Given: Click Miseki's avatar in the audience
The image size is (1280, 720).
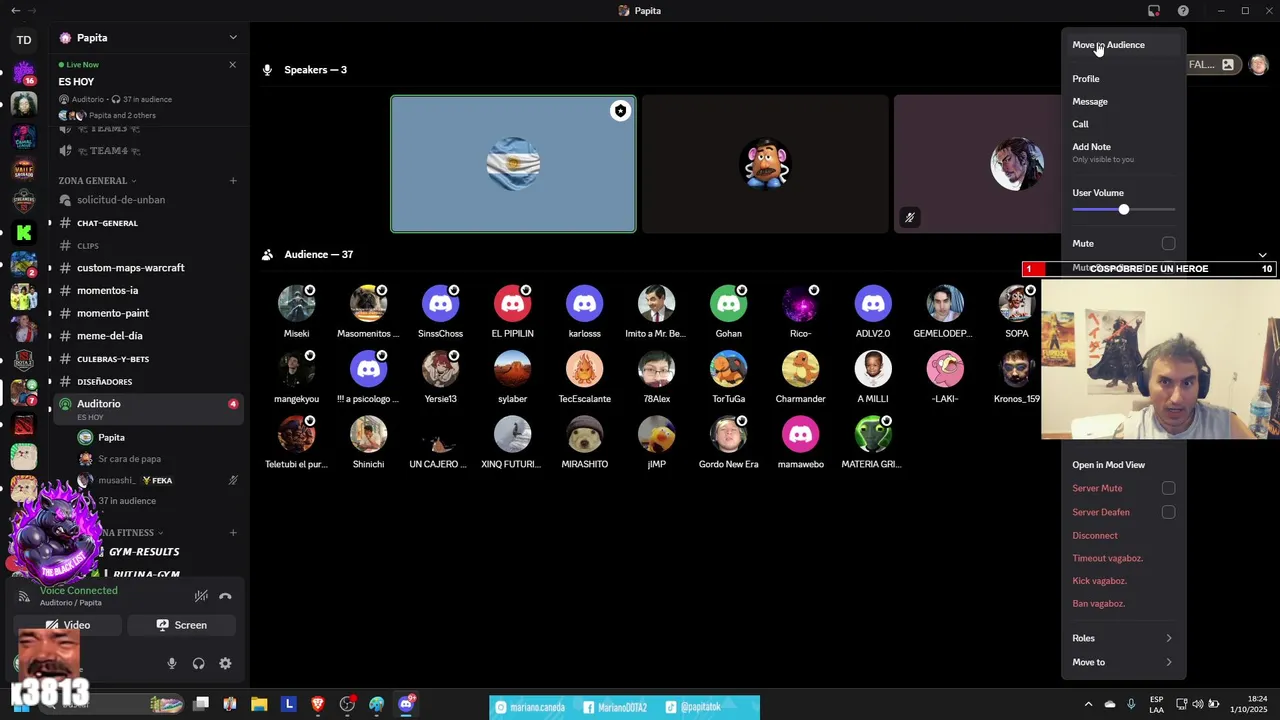Looking at the screenshot, I should (x=296, y=304).
